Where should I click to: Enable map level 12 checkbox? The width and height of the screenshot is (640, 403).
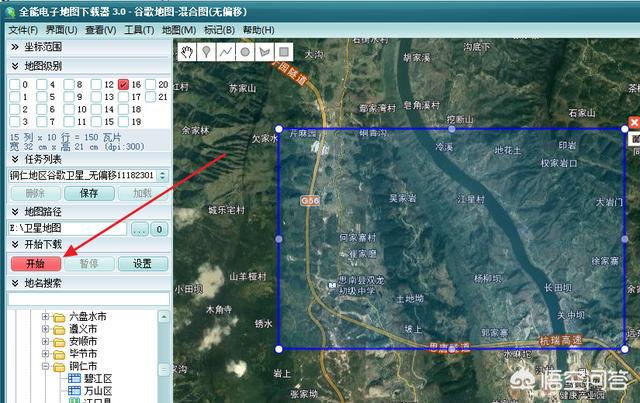(95, 85)
